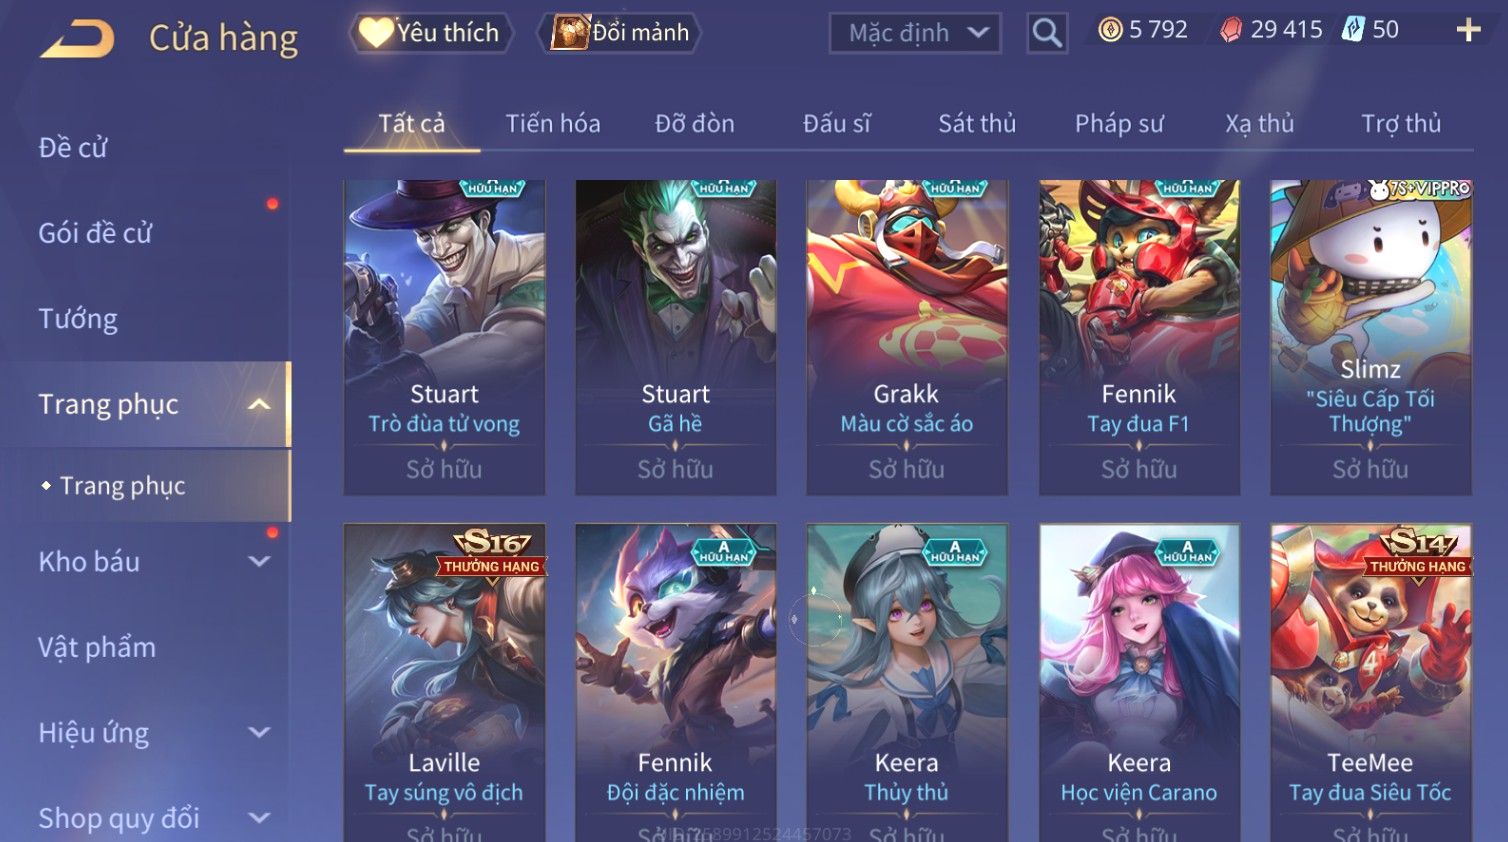
Task: Open Gói đề cử menu entry
Action: [x=95, y=233]
